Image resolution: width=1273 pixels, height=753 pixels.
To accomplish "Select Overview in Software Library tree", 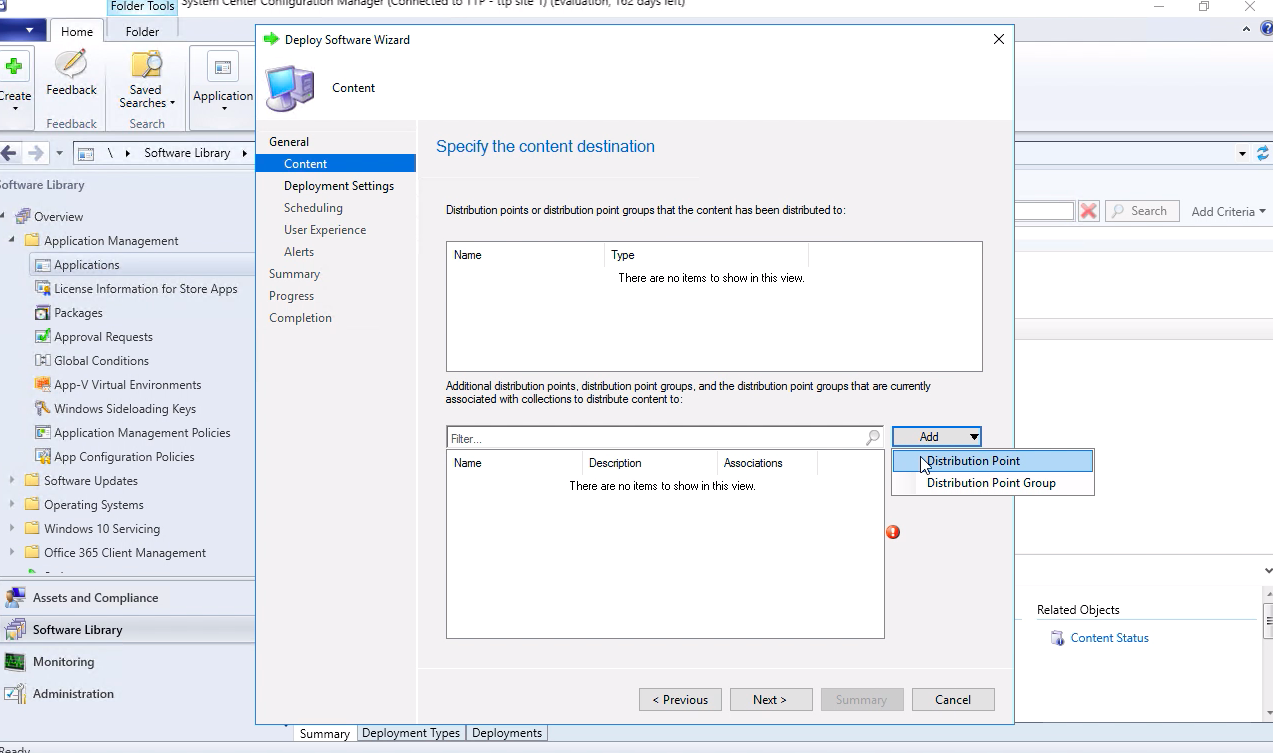I will coord(58,217).
